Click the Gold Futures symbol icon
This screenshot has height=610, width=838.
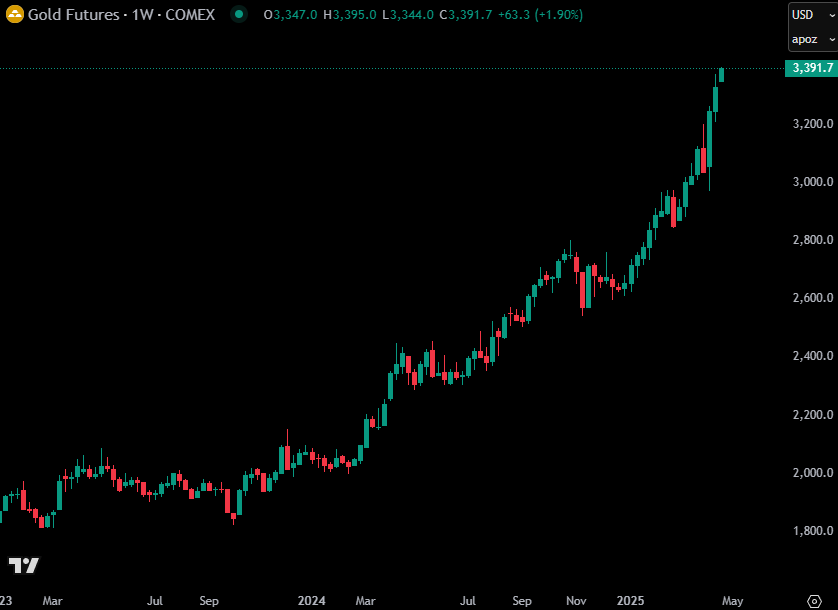pyautogui.click(x=14, y=14)
